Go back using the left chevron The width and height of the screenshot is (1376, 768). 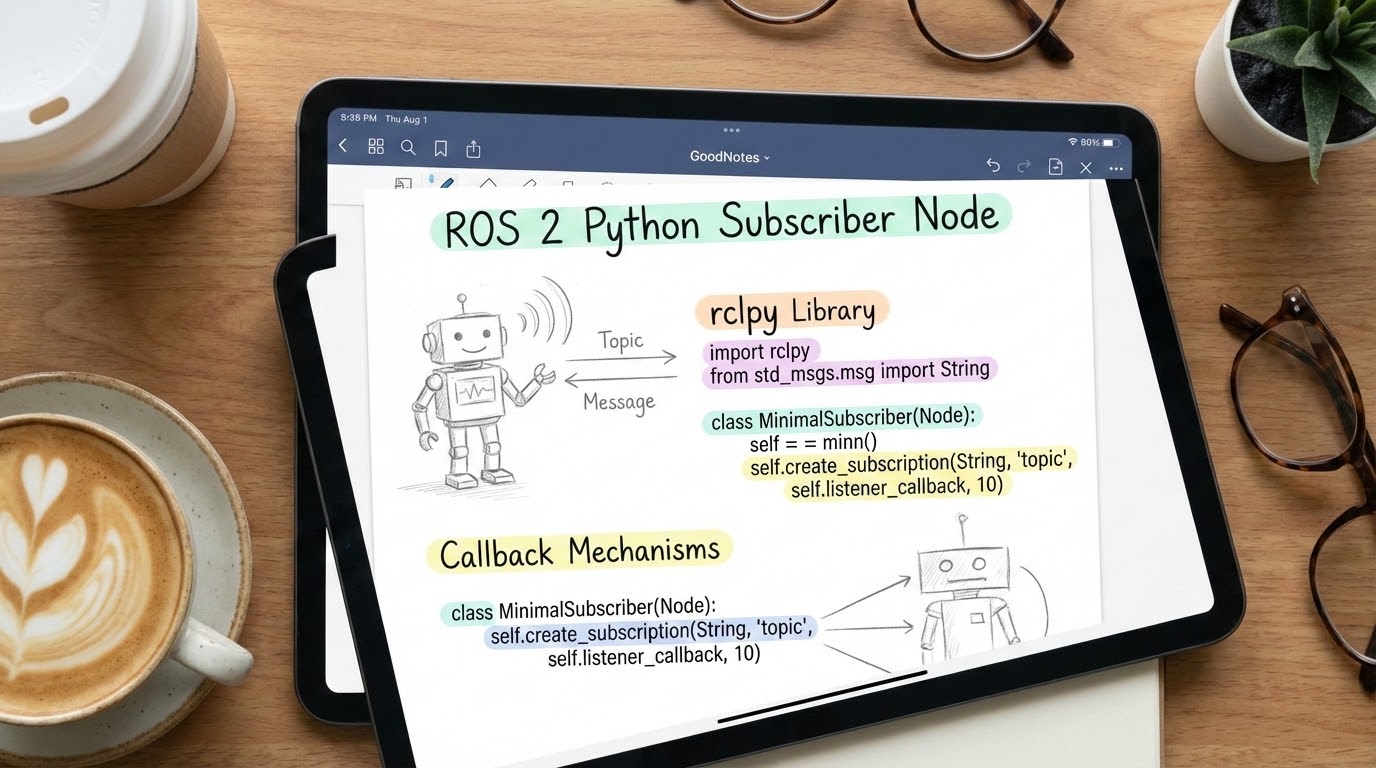click(x=343, y=146)
